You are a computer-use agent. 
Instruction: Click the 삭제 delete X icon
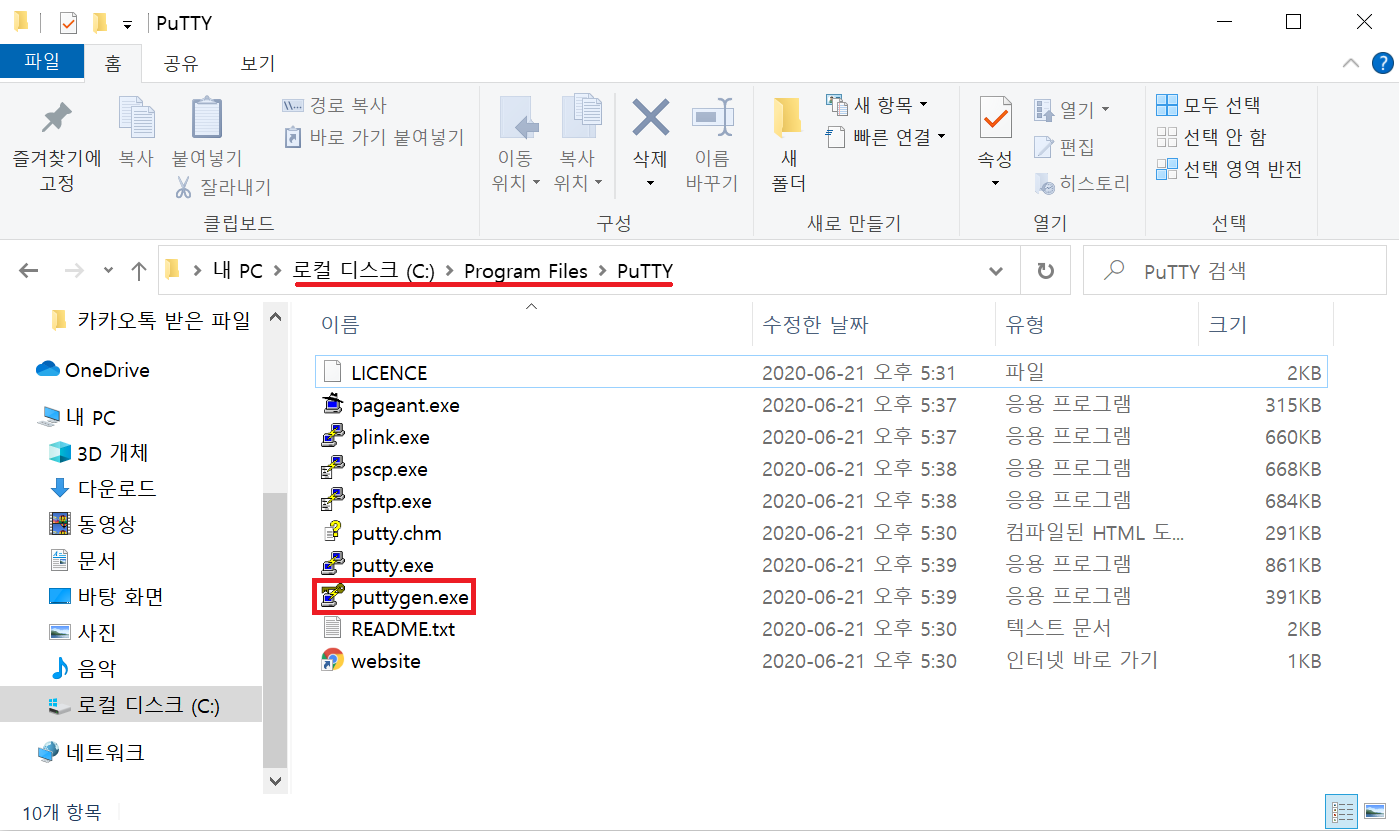[650, 120]
